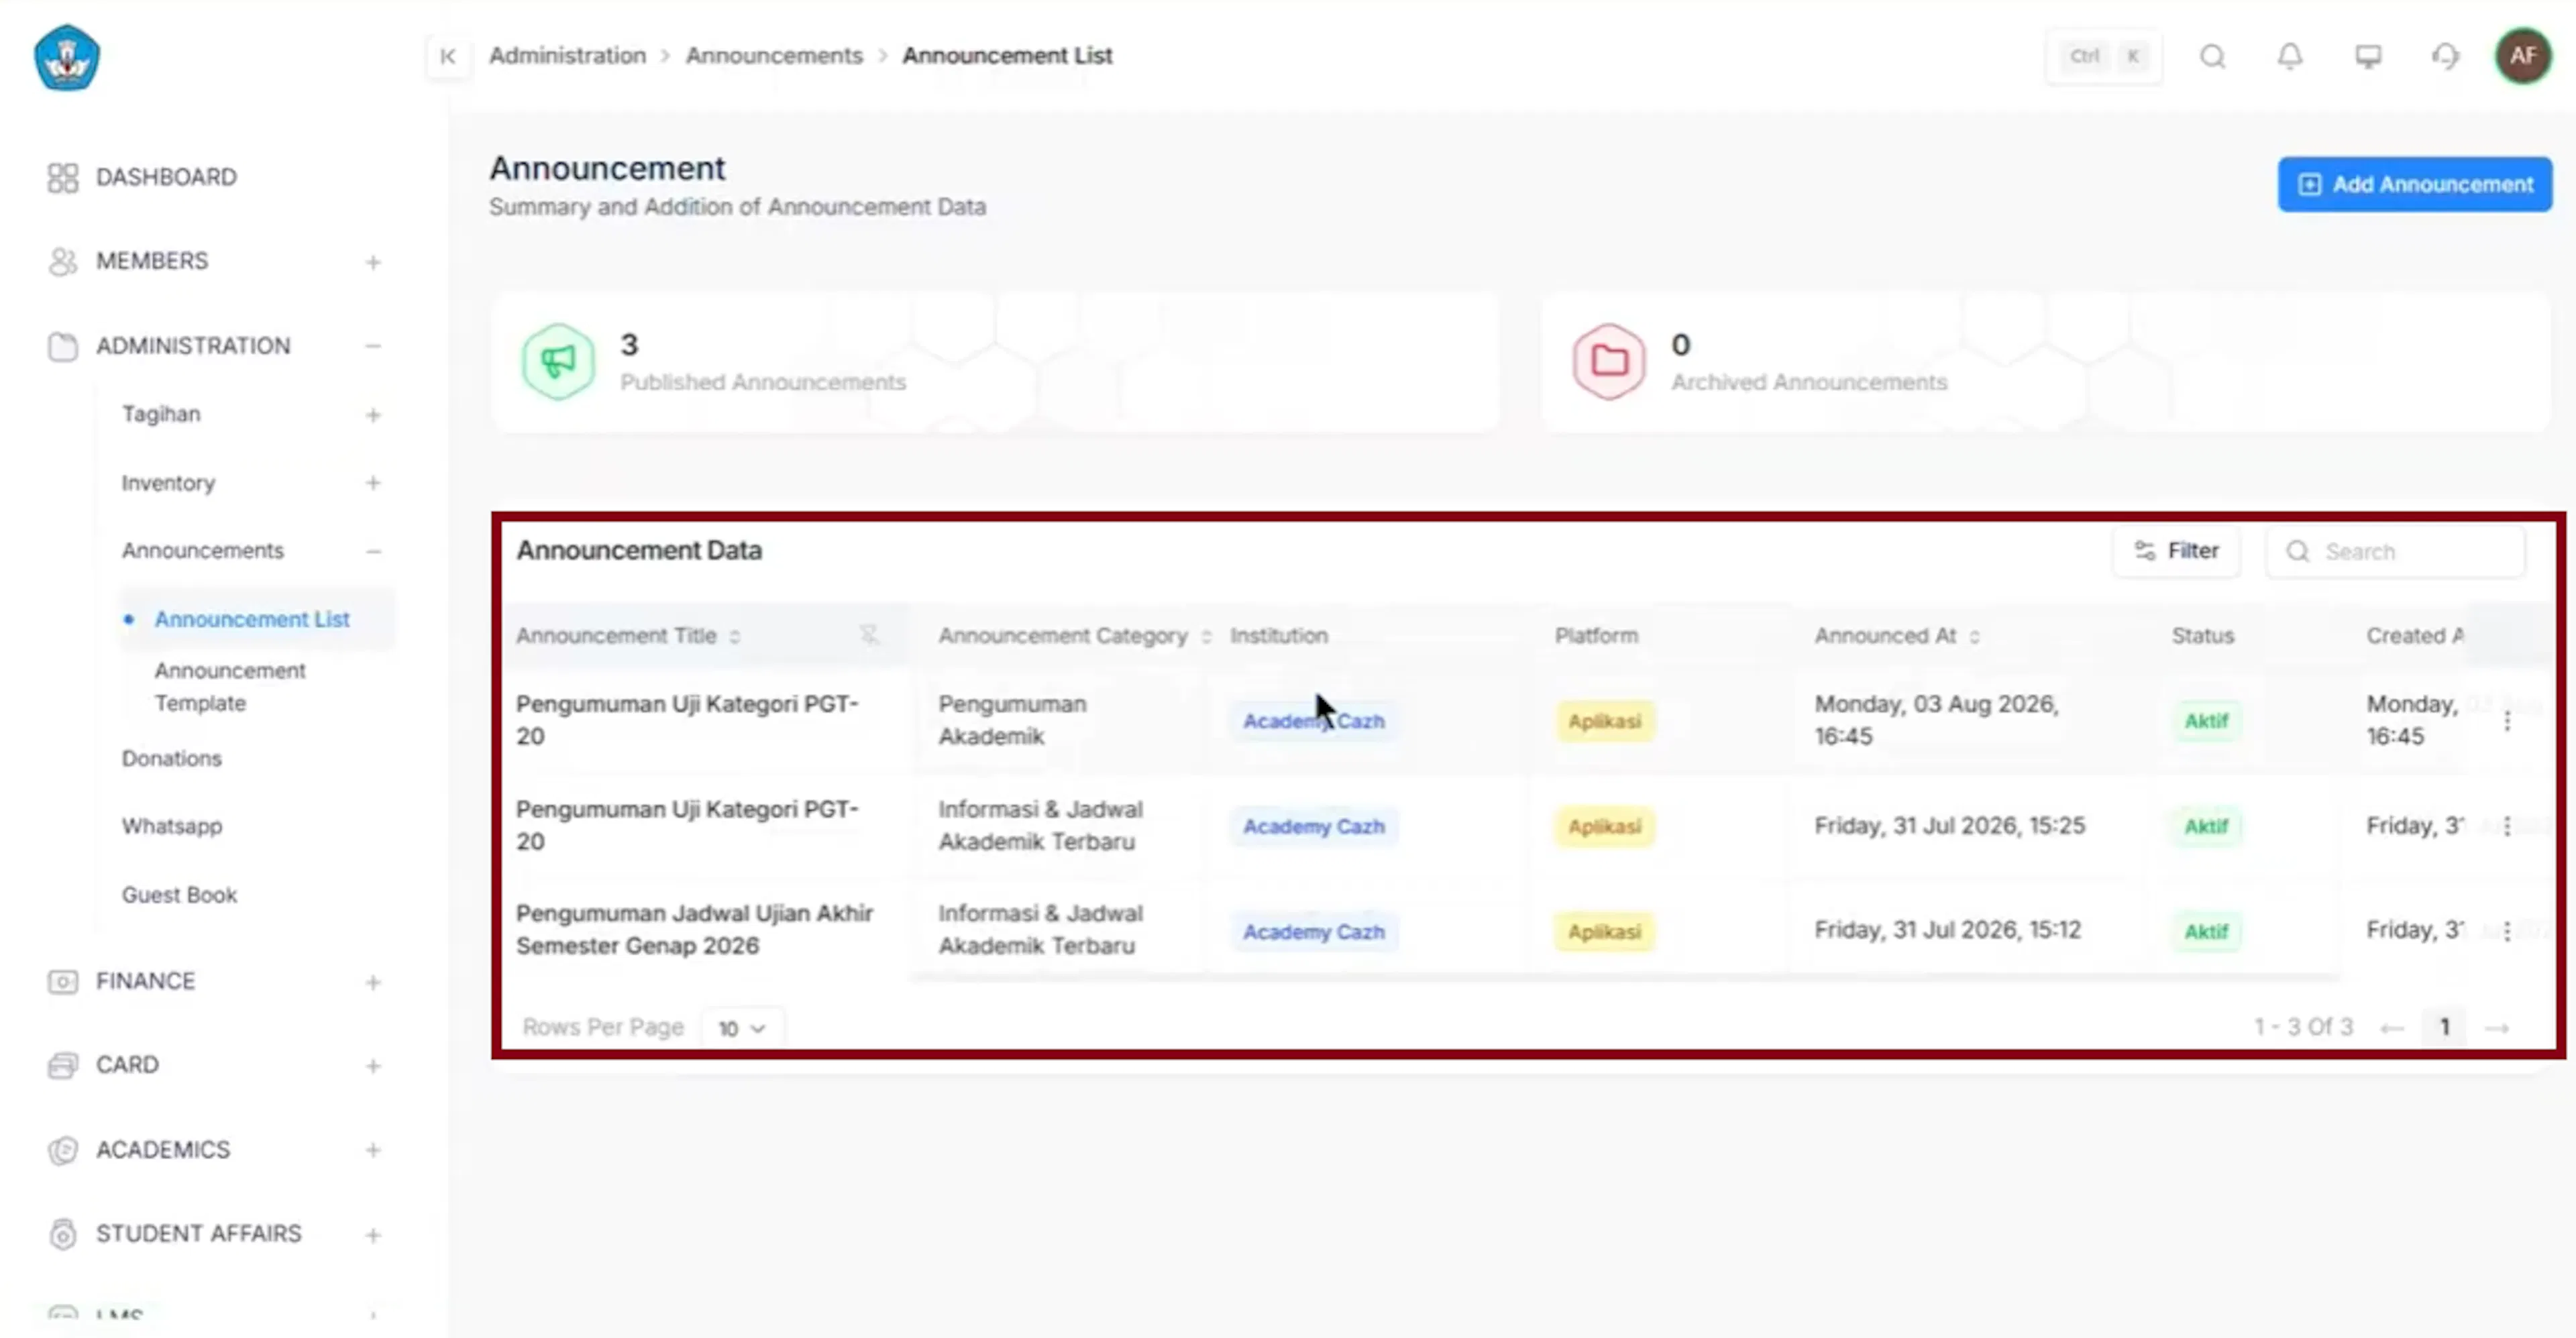Open the headset support icon
The image size is (2576, 1338).
pos(2445,56)
